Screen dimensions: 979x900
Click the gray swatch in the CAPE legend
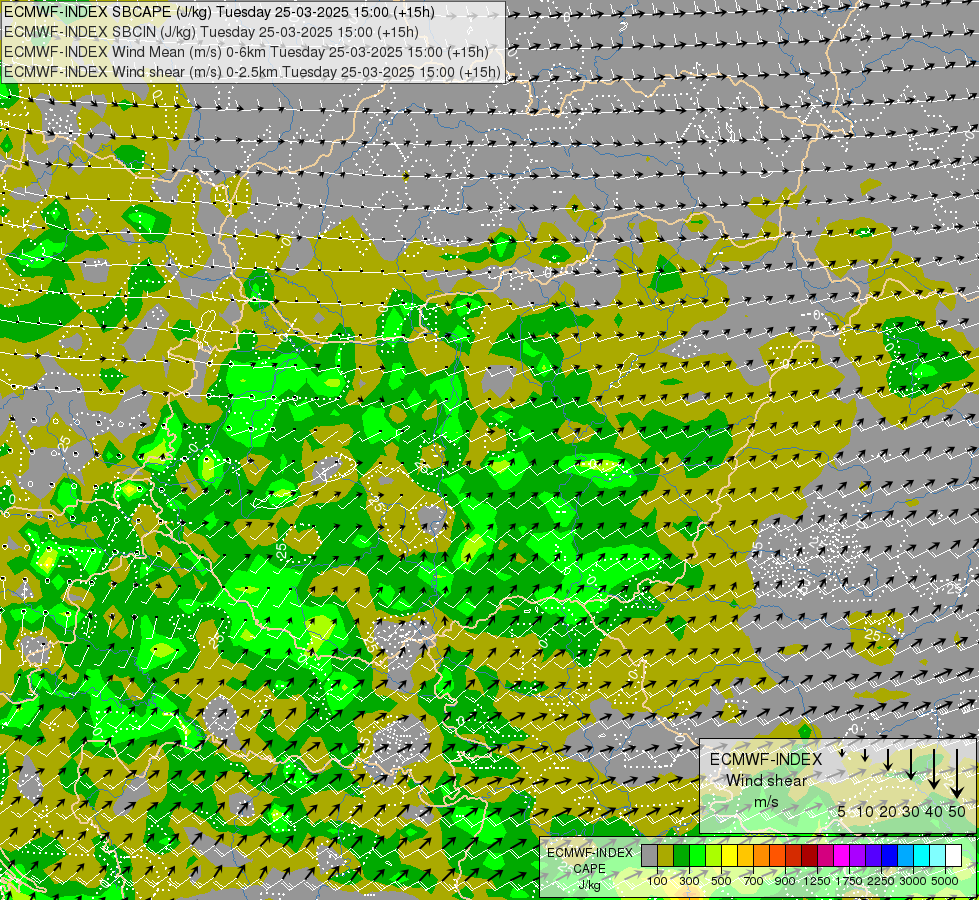(649, 856)
